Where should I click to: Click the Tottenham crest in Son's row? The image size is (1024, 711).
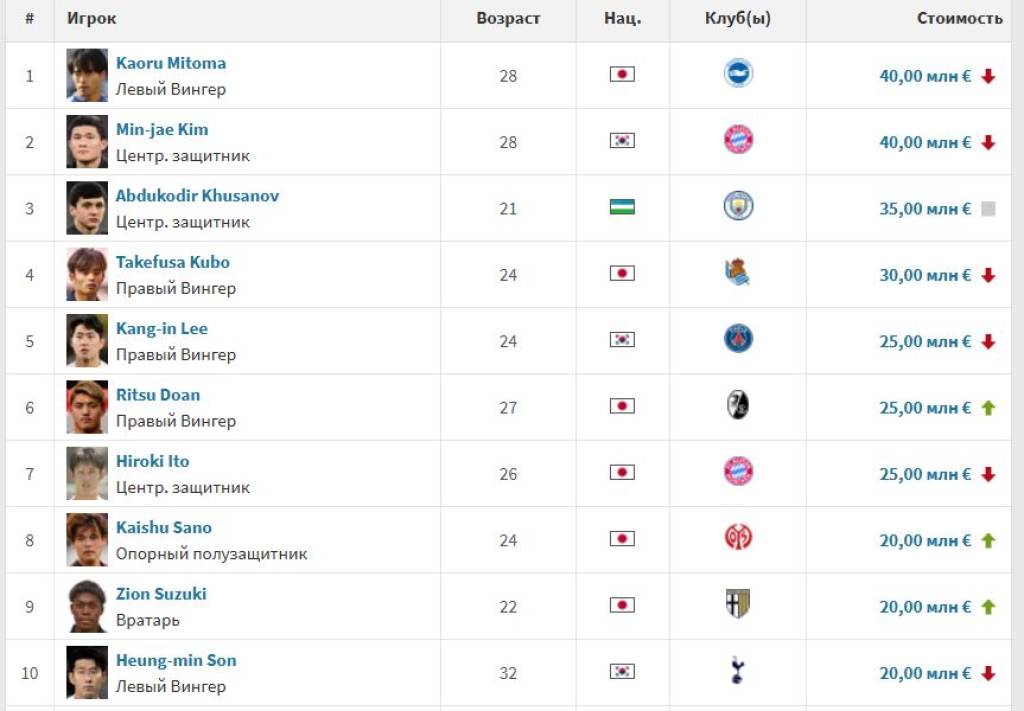pyautogui.click(x=738, y=672)
